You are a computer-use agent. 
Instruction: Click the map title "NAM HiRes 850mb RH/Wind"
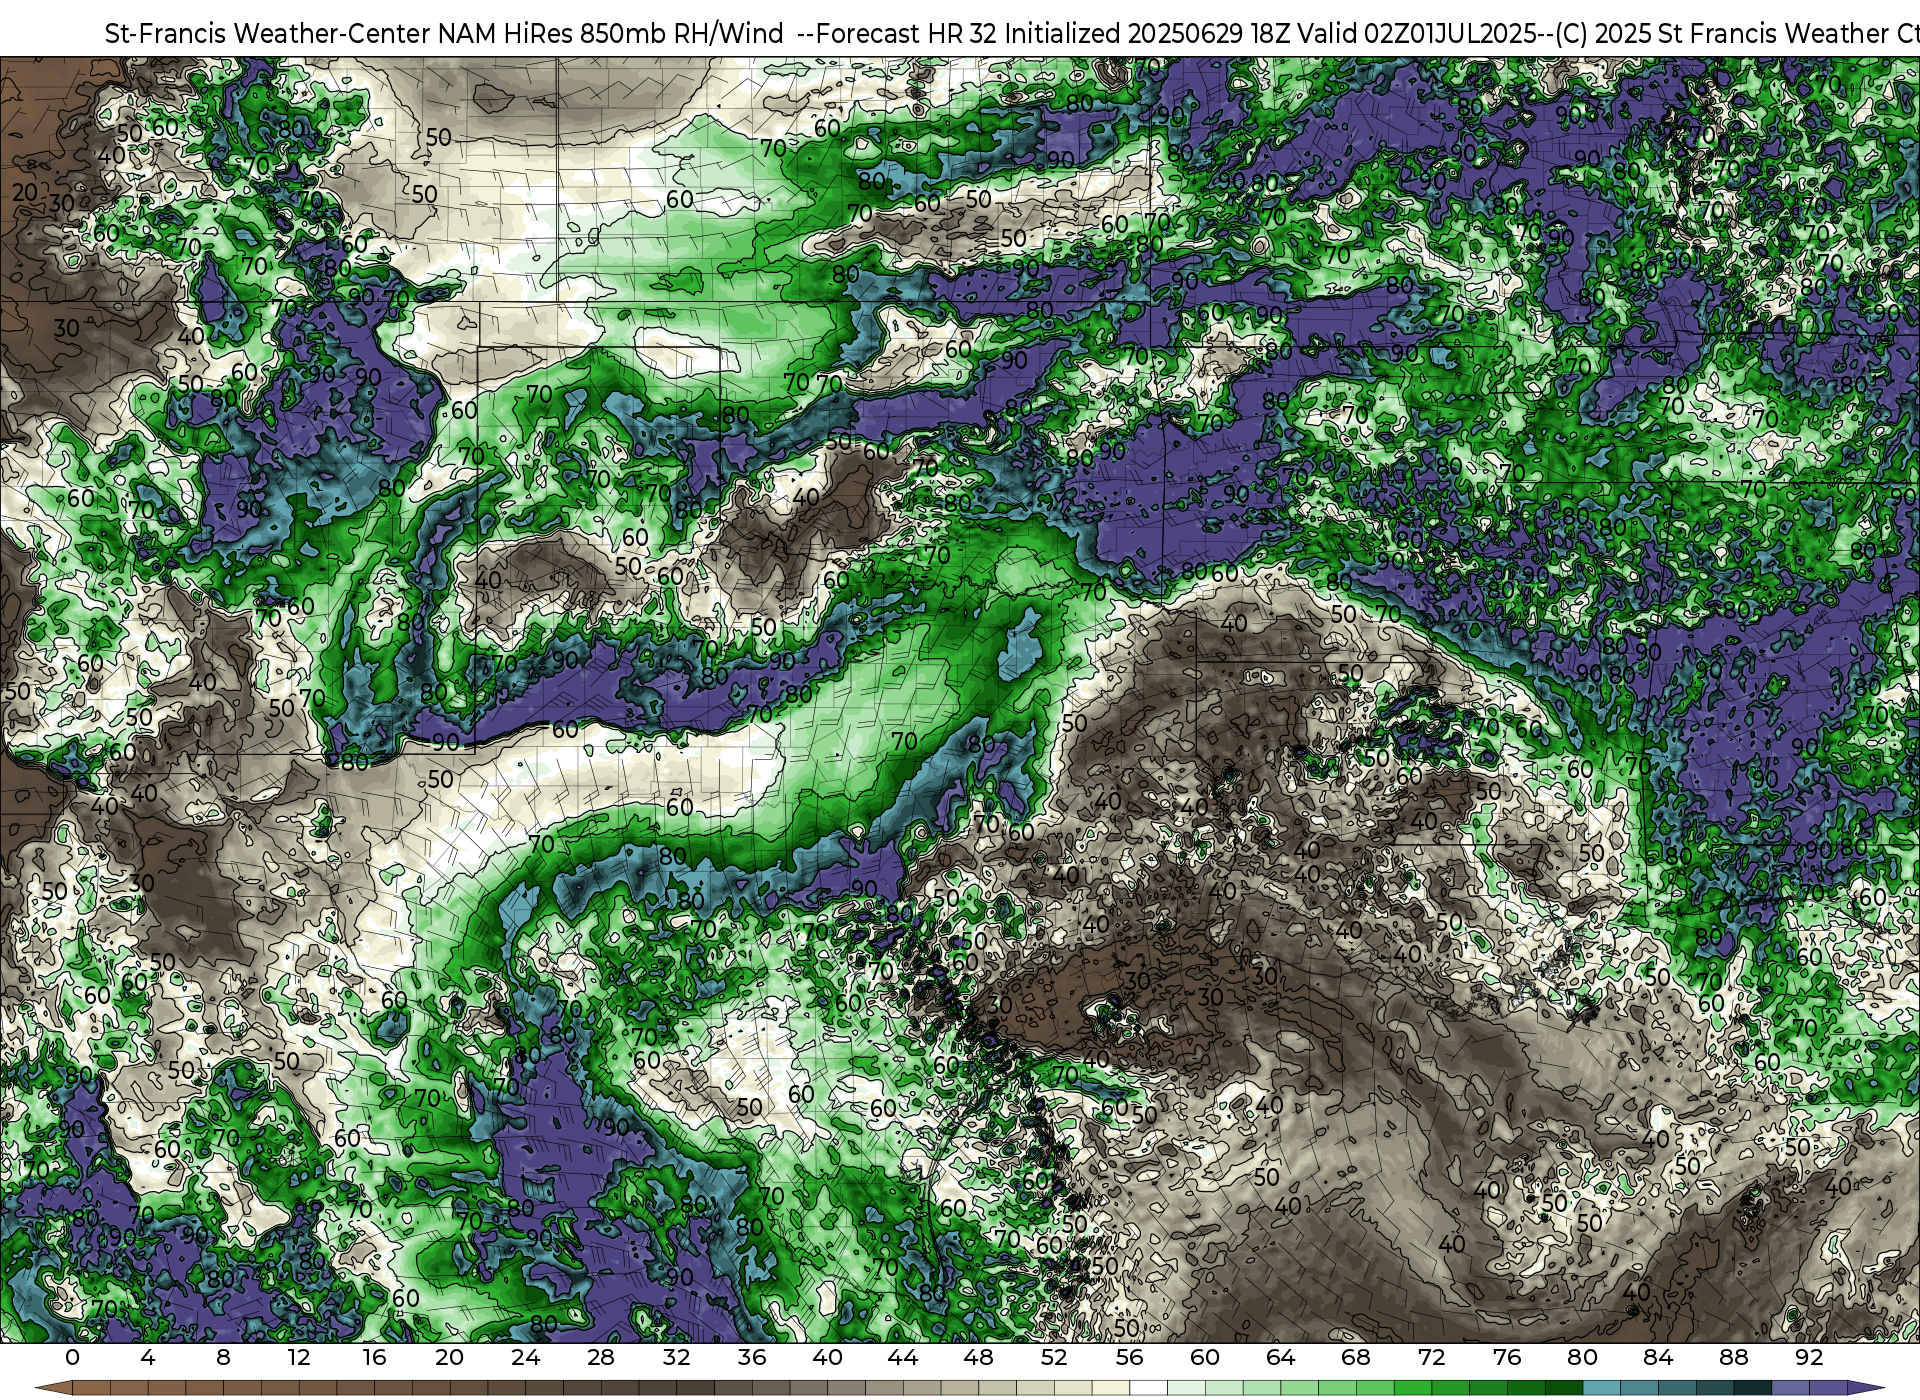click(x=610, y=33)
